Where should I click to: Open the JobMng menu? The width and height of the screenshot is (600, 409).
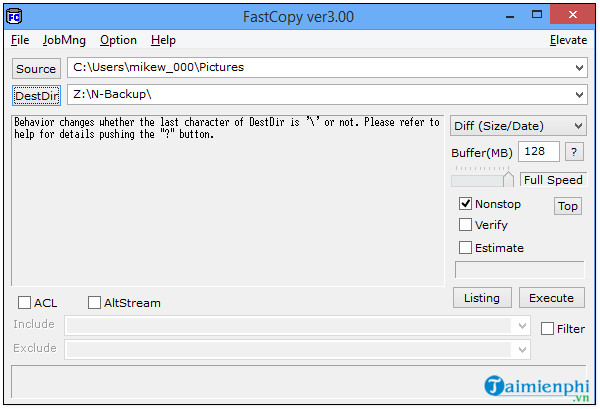pyautogui.click(x=64, y=40)
